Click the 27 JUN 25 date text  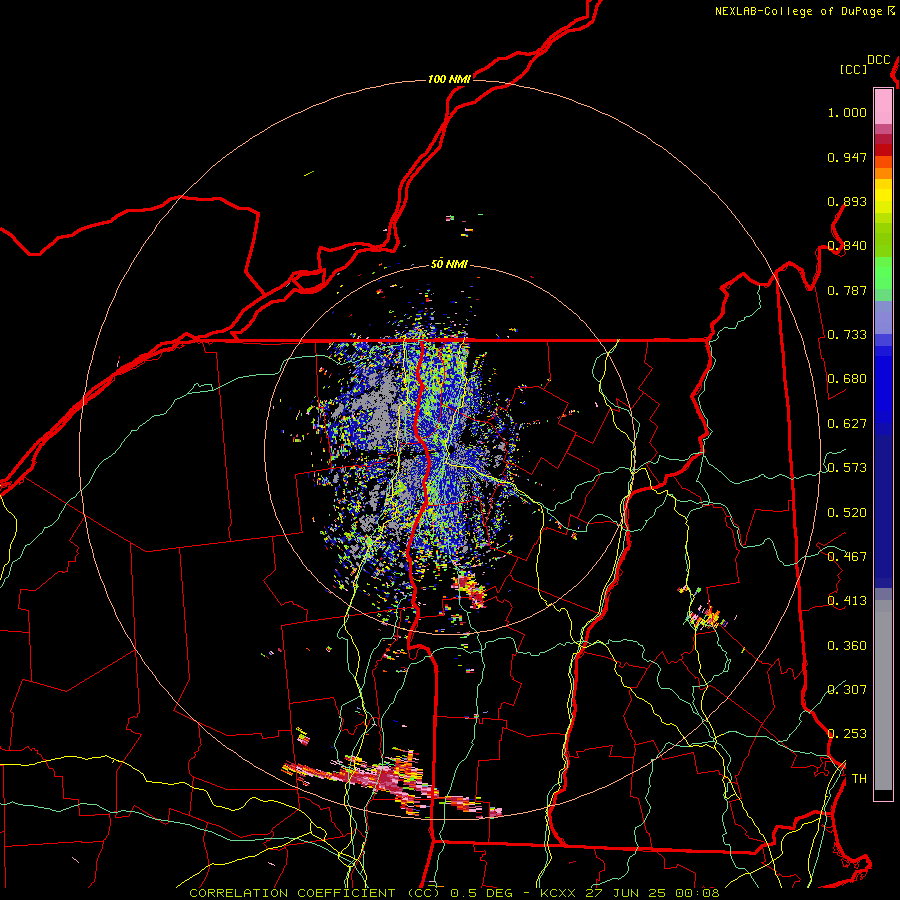click(x=626, y=893)
